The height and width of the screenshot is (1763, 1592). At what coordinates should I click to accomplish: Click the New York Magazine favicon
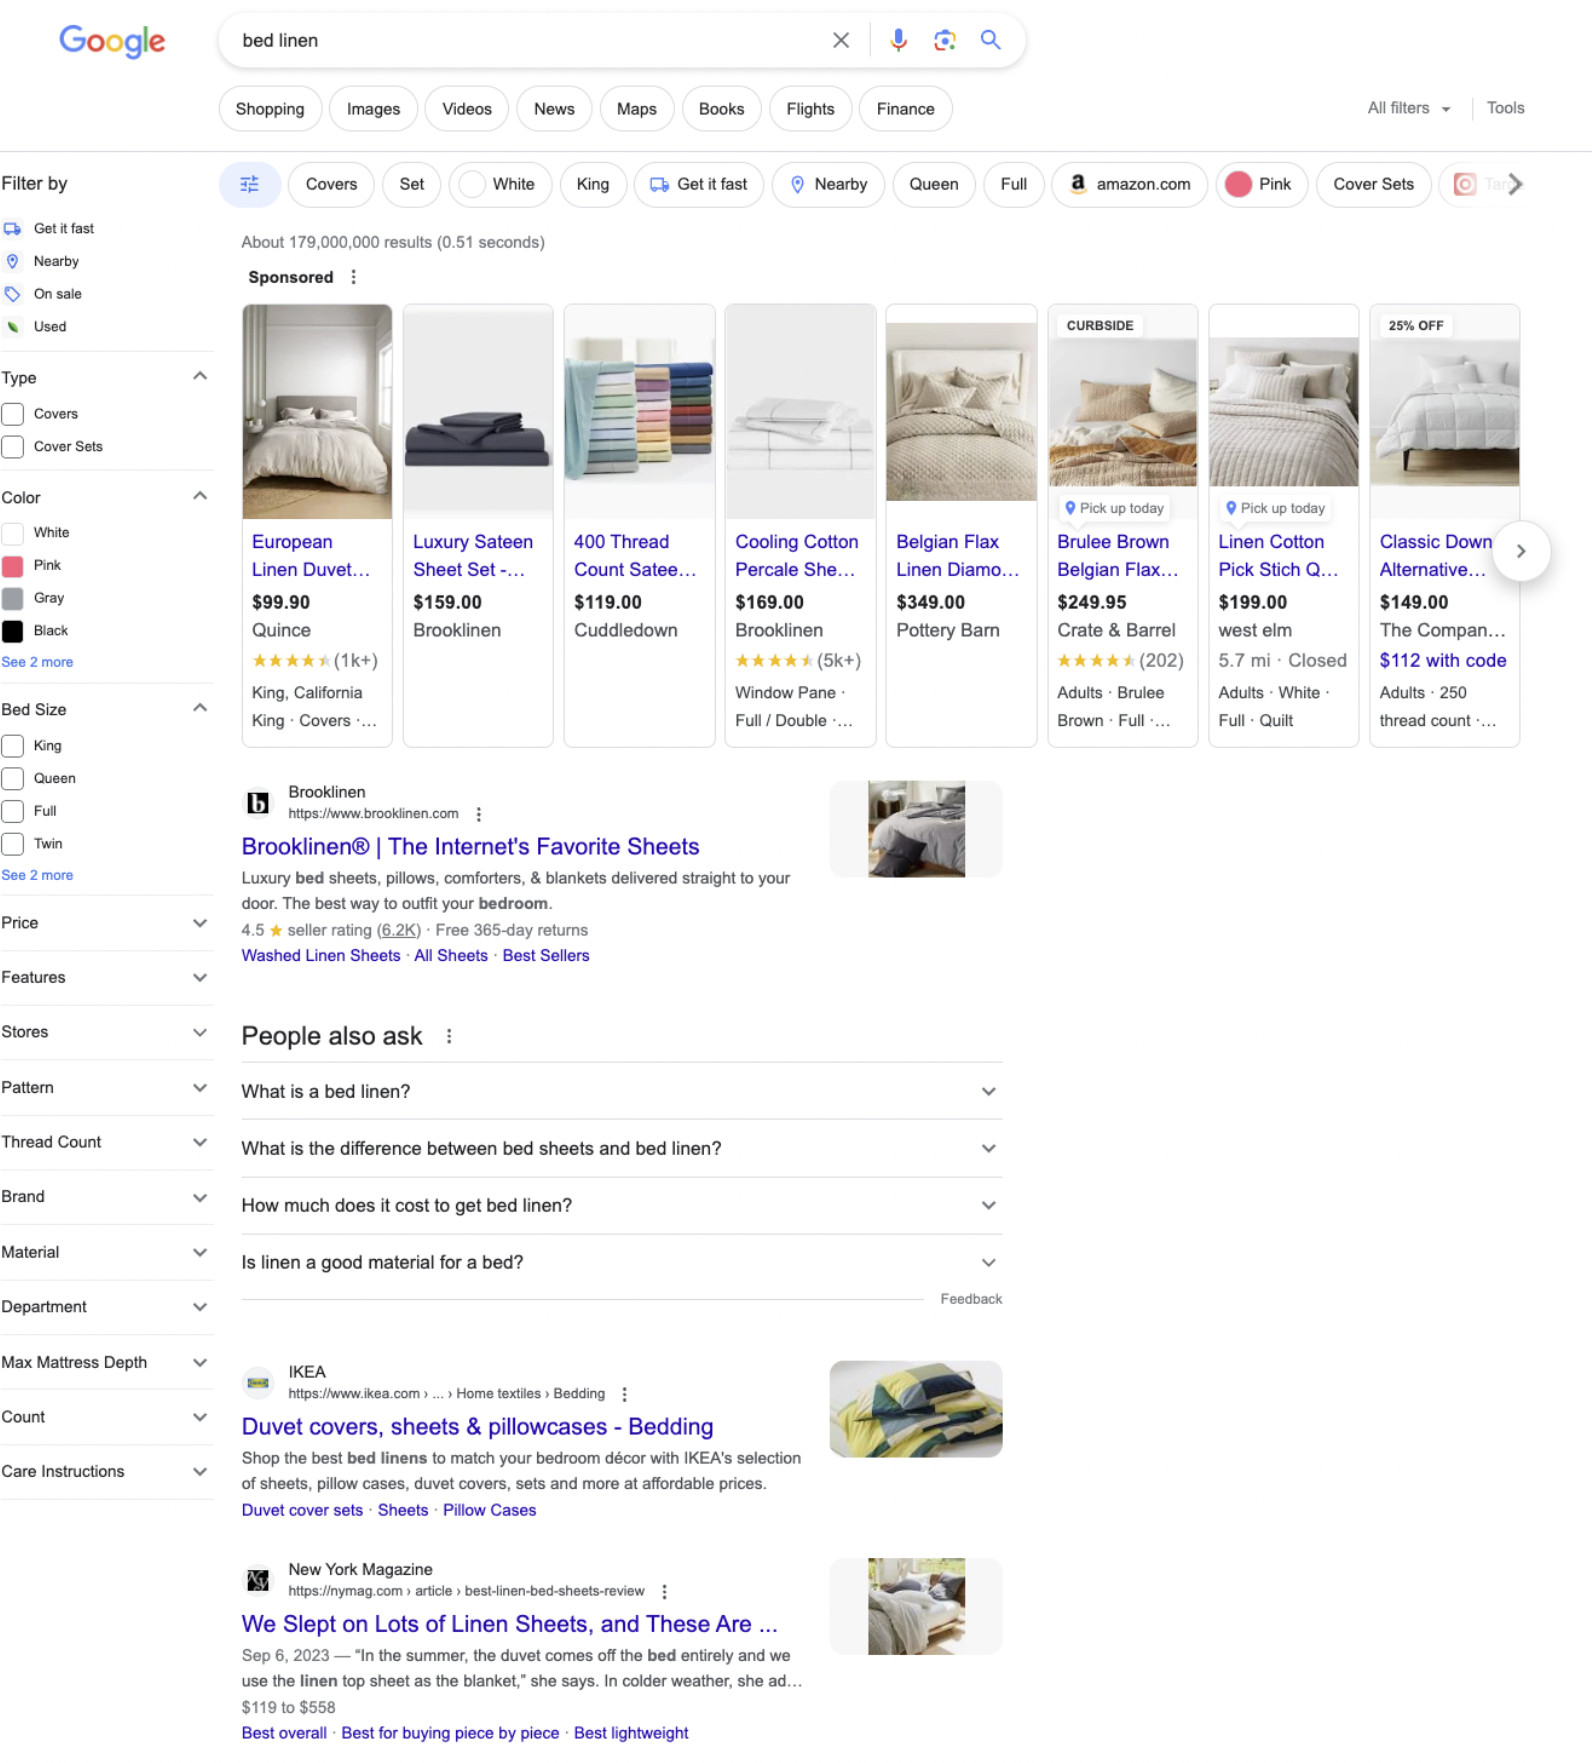(258, 1580)
